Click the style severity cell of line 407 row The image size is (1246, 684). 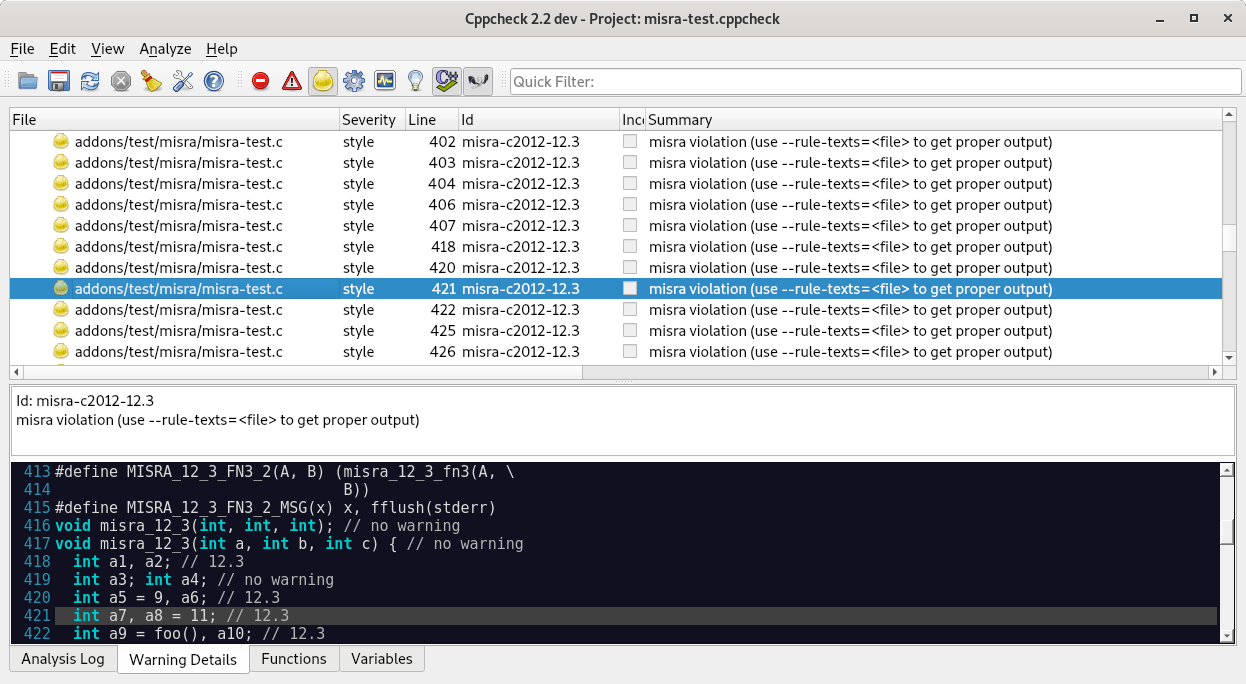pos(358,226)
